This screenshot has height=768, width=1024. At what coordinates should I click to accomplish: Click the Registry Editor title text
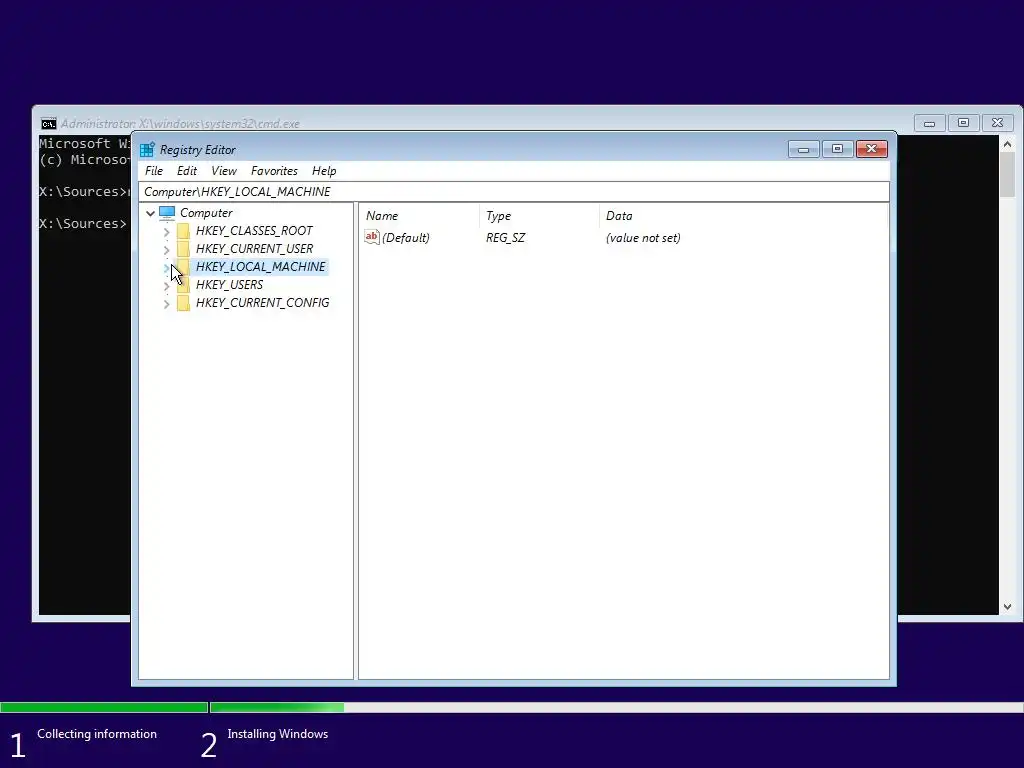coord(197,150)
